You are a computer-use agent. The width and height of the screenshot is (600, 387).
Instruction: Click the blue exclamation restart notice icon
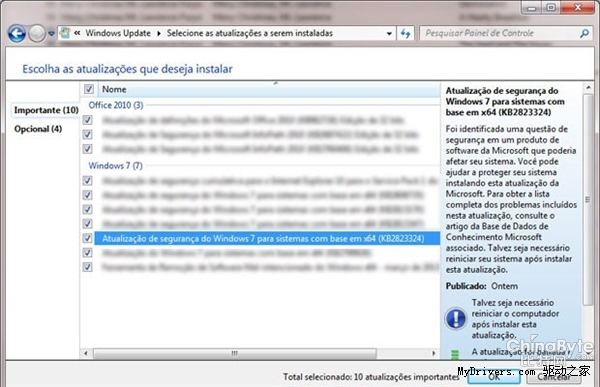456,318
